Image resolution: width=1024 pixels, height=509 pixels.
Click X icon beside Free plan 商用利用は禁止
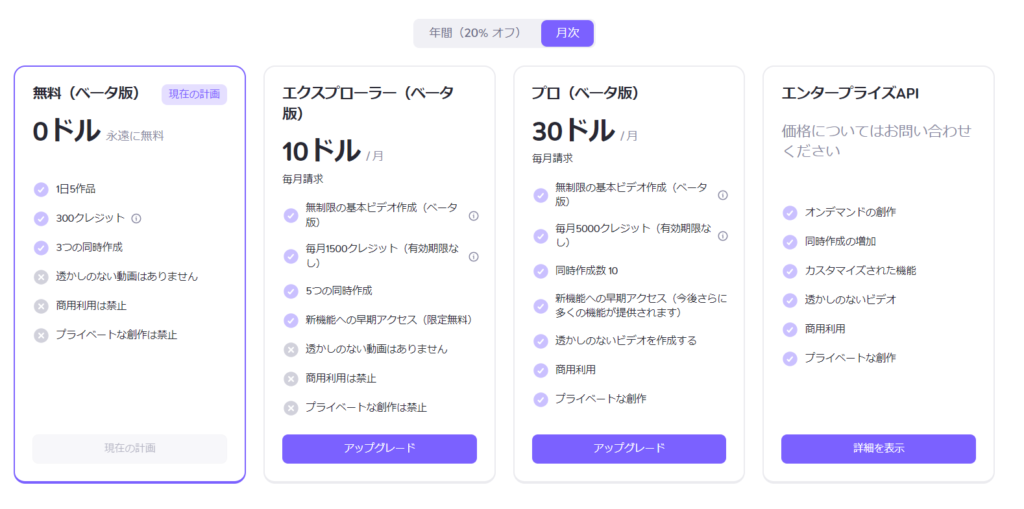coord(41,306)
